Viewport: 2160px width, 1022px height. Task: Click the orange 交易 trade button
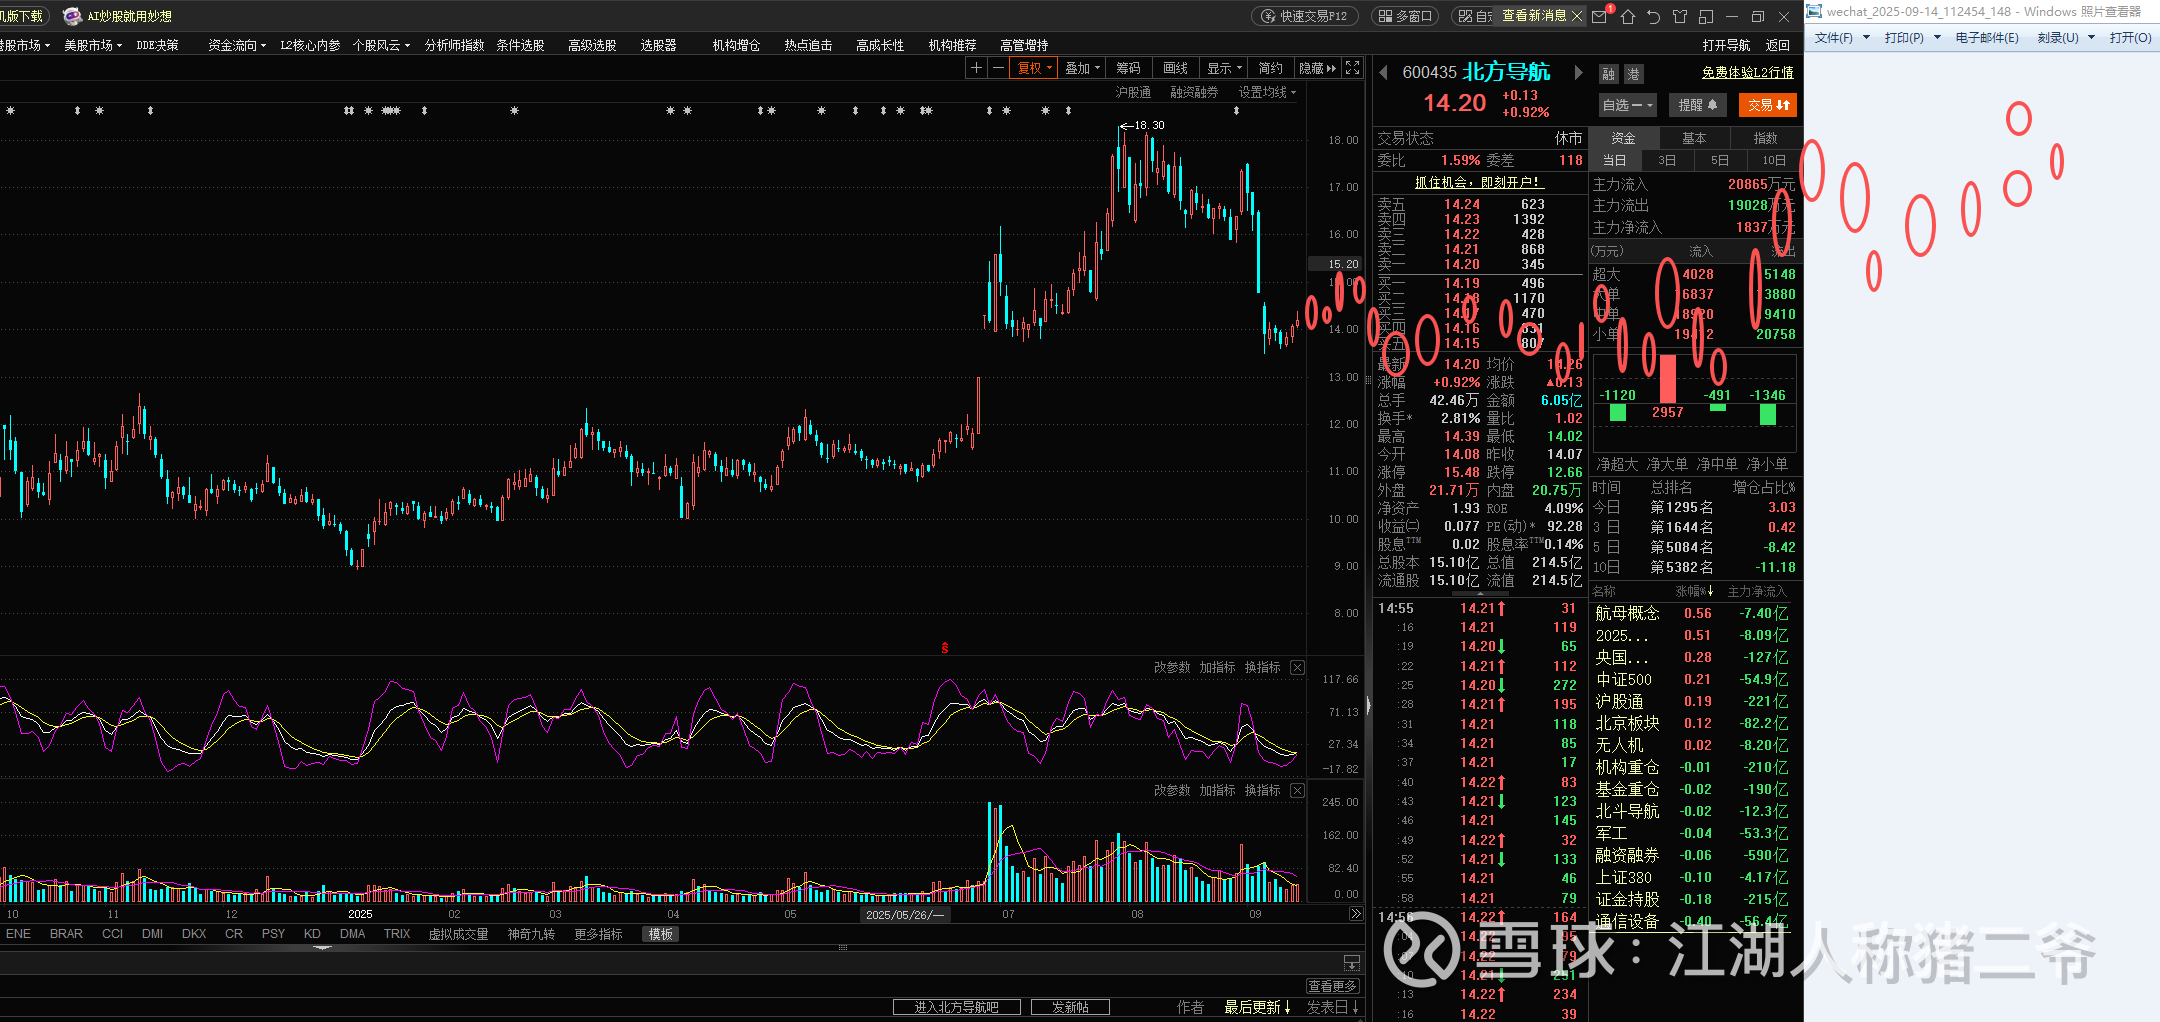(x=1768, y=105)
